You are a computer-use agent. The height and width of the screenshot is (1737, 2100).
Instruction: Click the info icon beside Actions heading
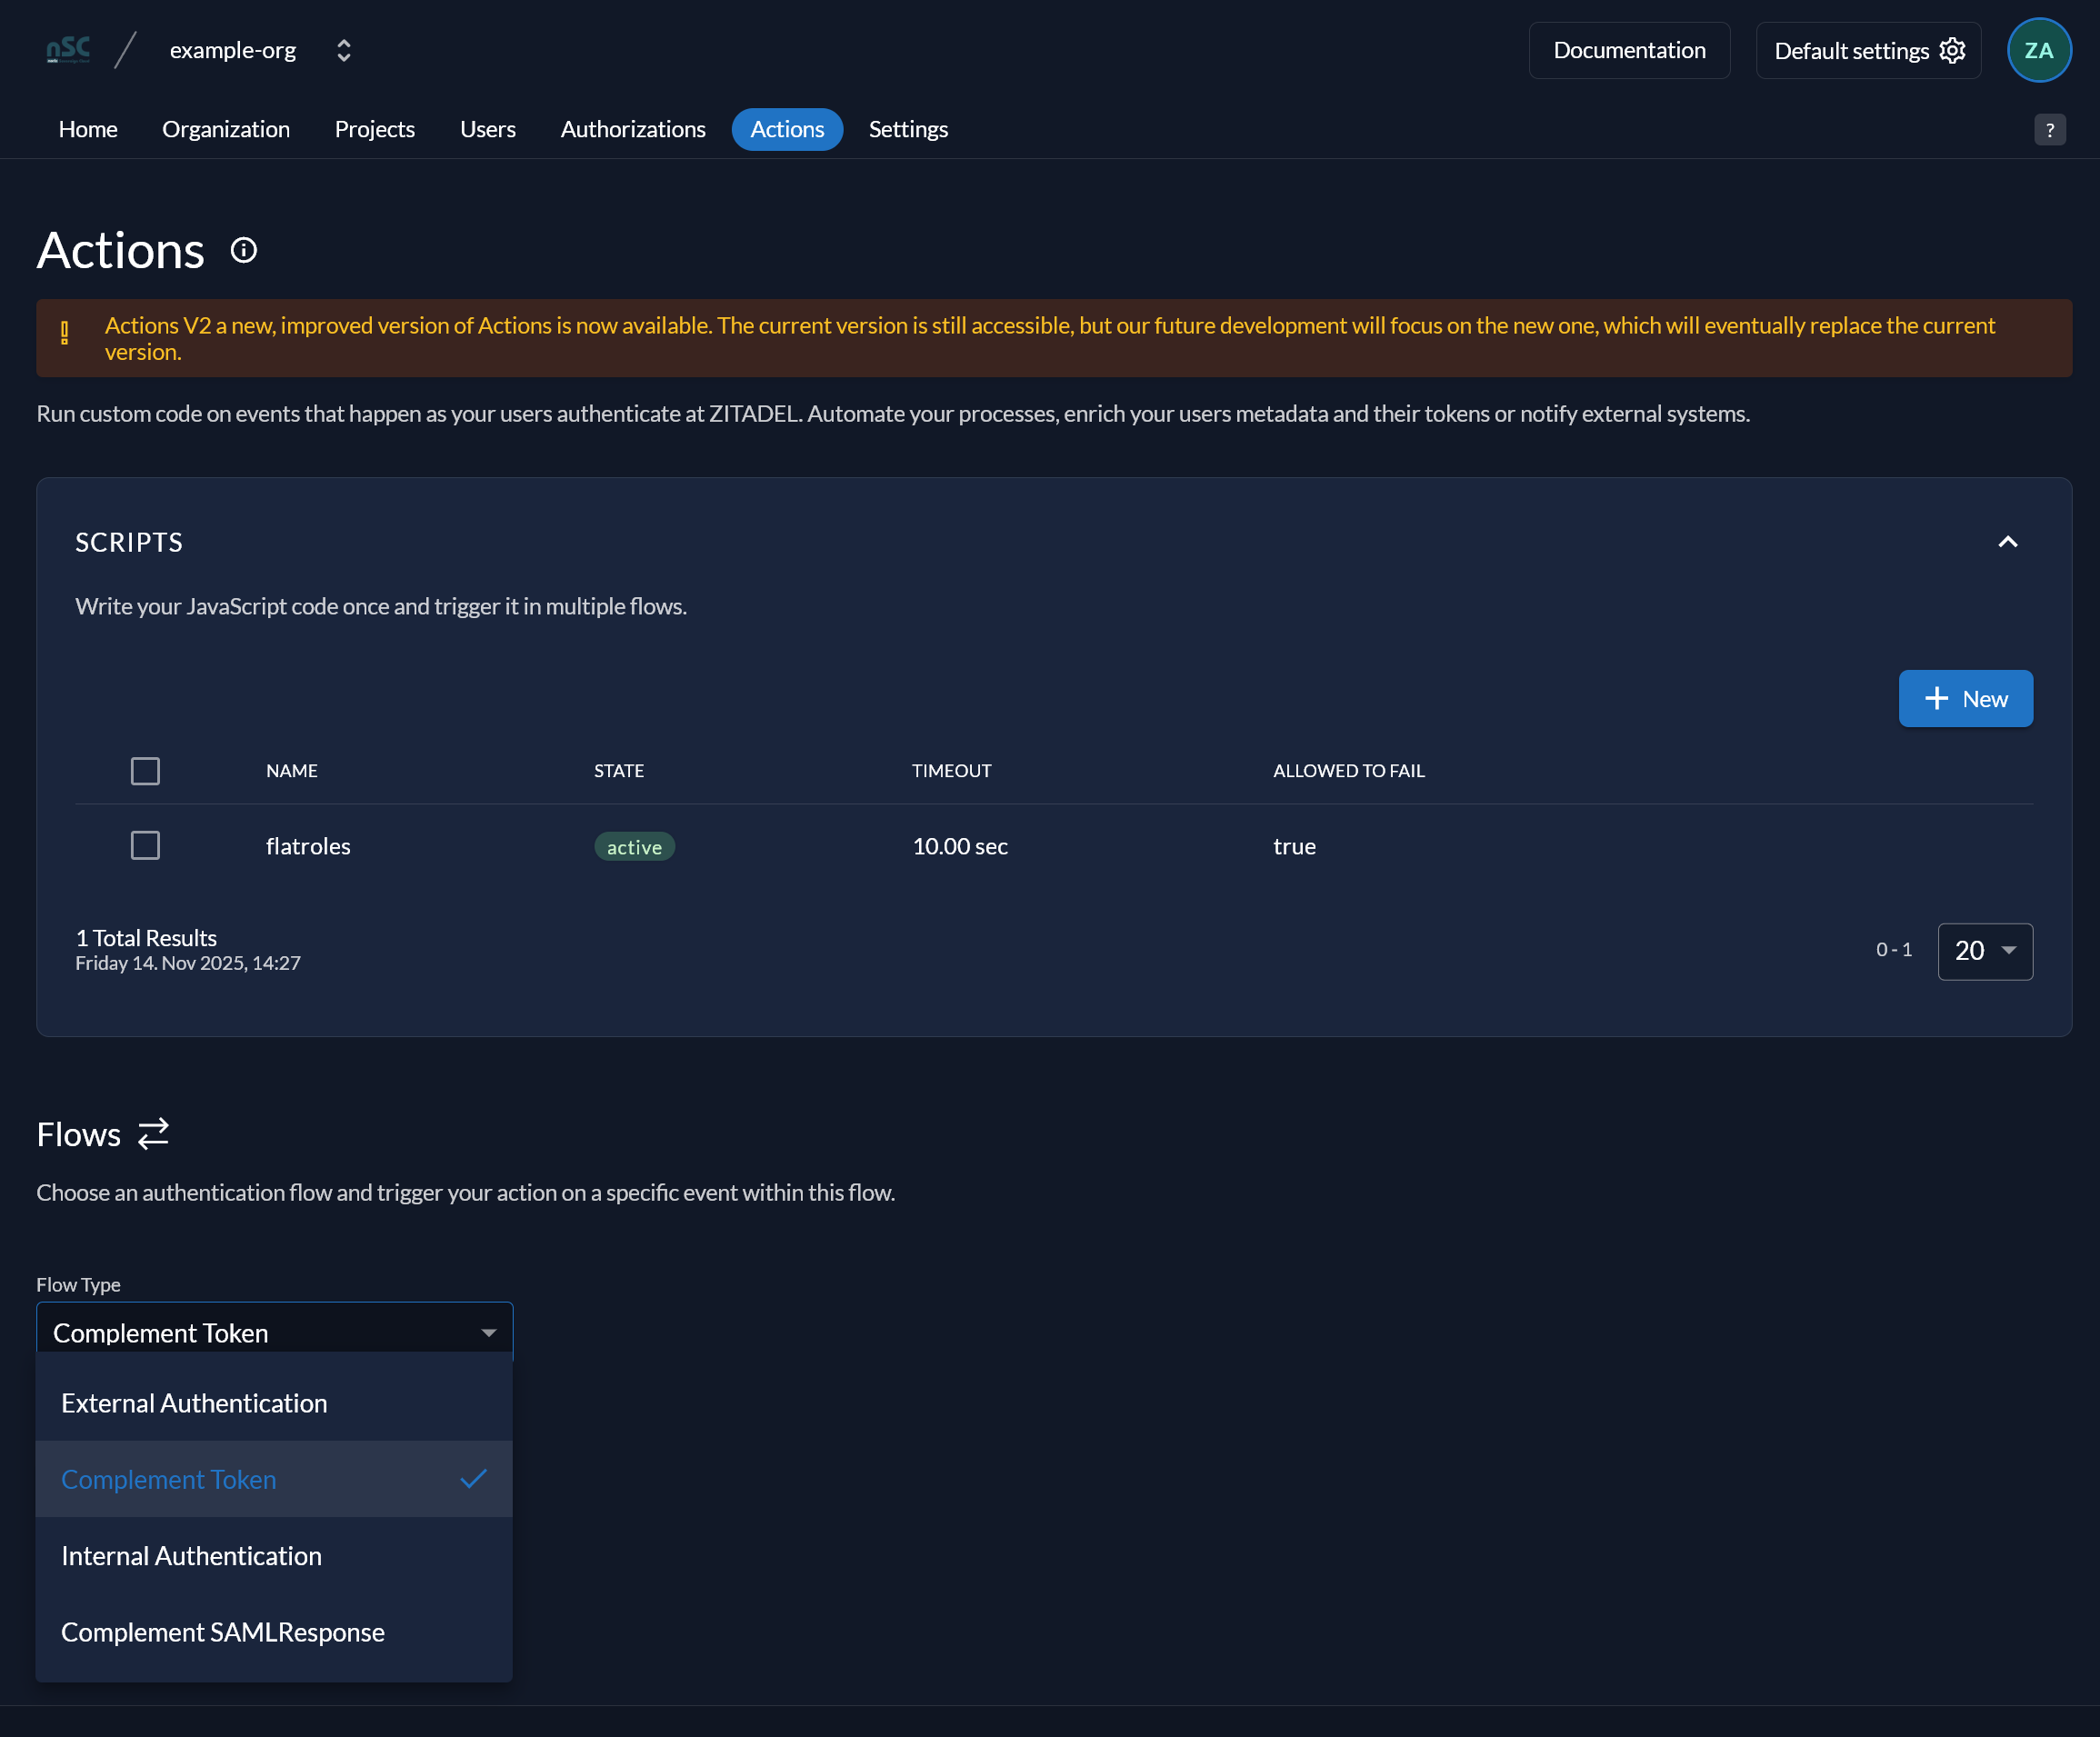click(244, 250)
